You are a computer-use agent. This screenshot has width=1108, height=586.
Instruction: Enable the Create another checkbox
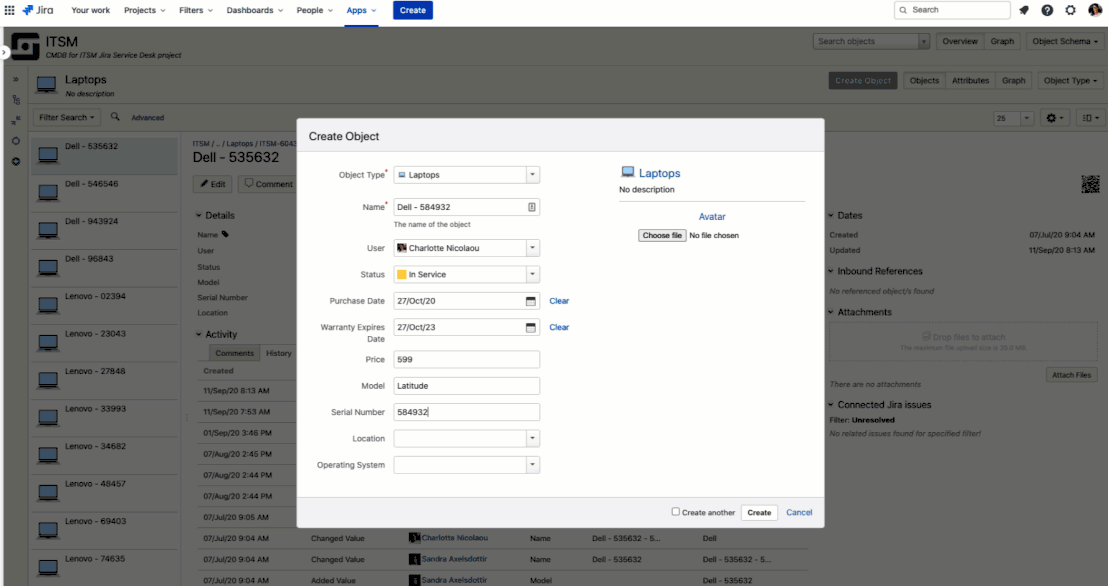coord(676,512)
